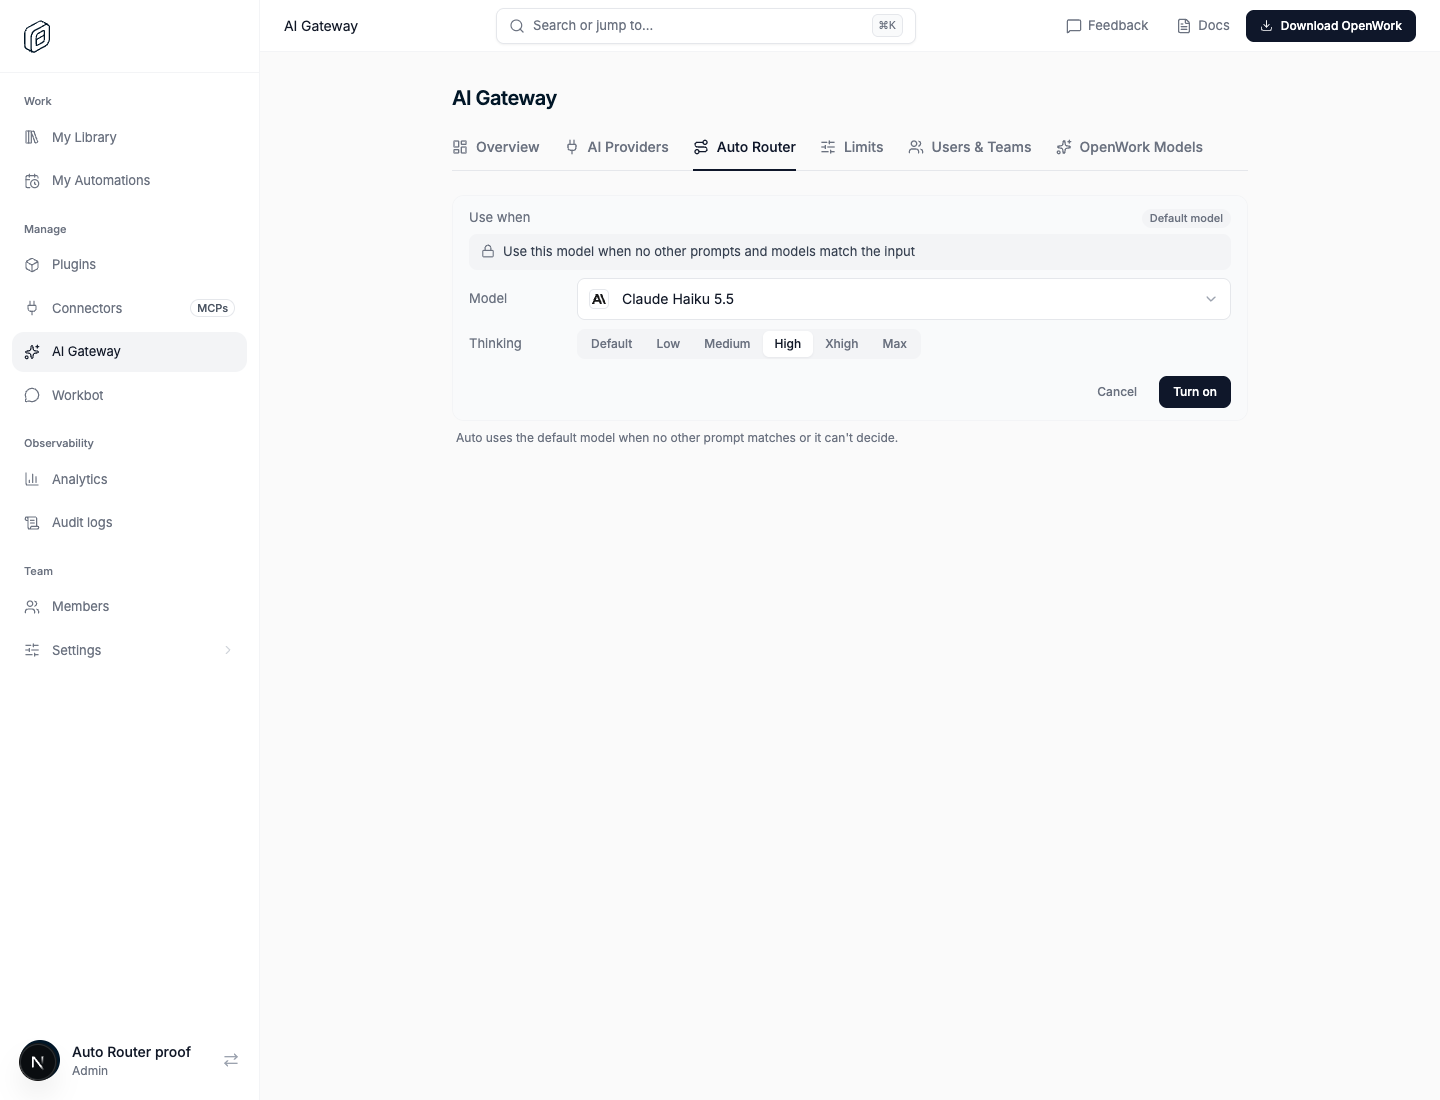Click the locked Use when prompt field
The image size is (1440, 1100).
pos(850,252)
